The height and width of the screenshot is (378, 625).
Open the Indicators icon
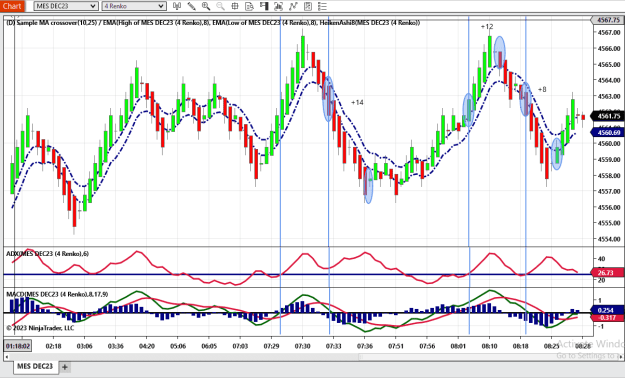point(293,6)
